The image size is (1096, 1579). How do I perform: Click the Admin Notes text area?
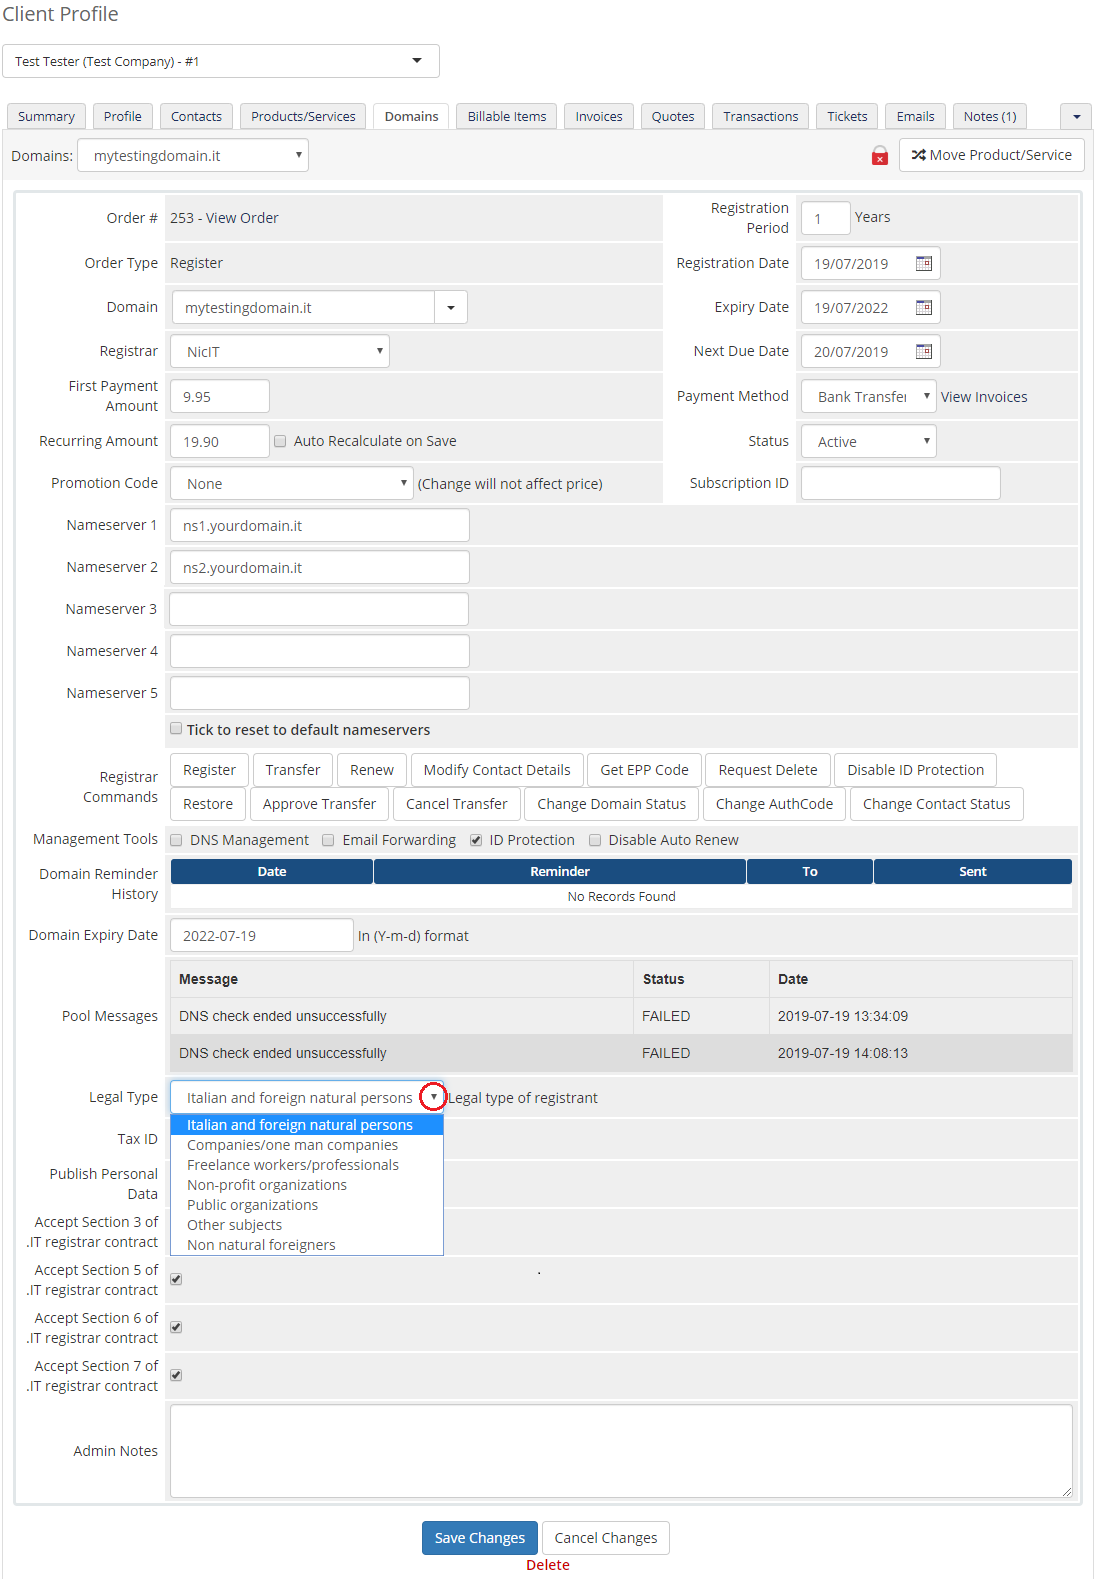pos(621,1451)
